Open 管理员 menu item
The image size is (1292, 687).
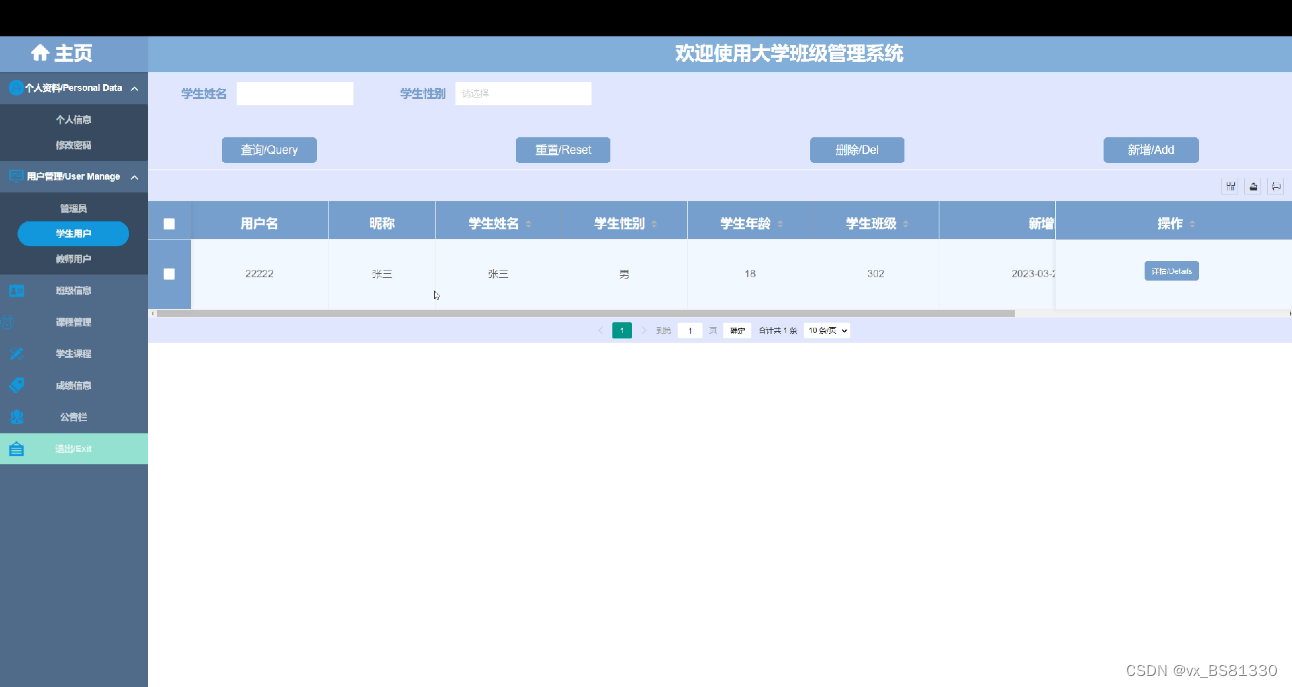[x=73, y=208]
